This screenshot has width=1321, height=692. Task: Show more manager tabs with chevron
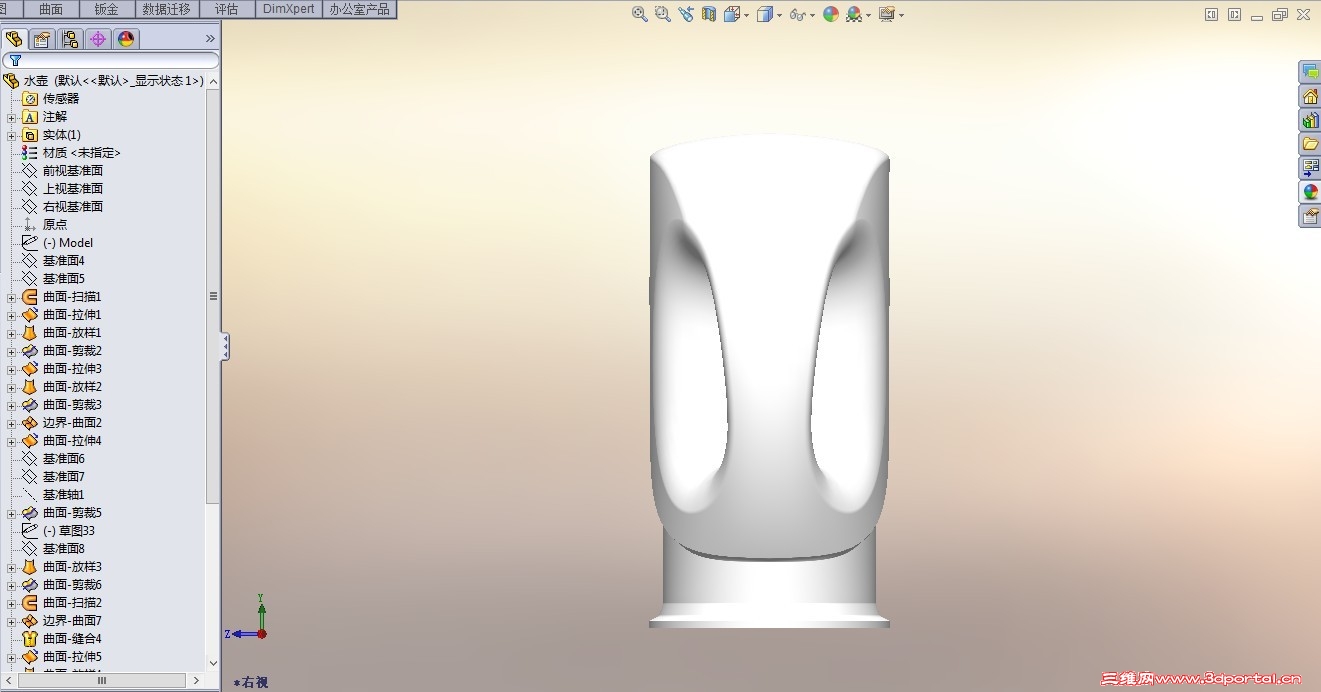(210, 39)
